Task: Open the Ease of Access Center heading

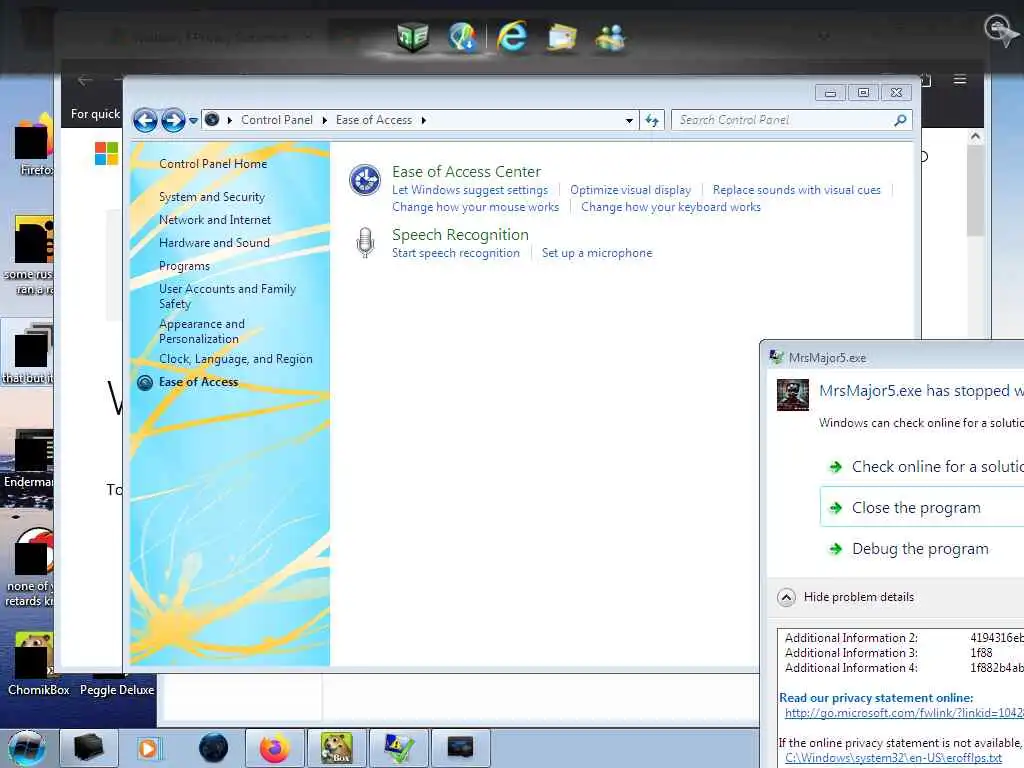Action: coord(466,172)
